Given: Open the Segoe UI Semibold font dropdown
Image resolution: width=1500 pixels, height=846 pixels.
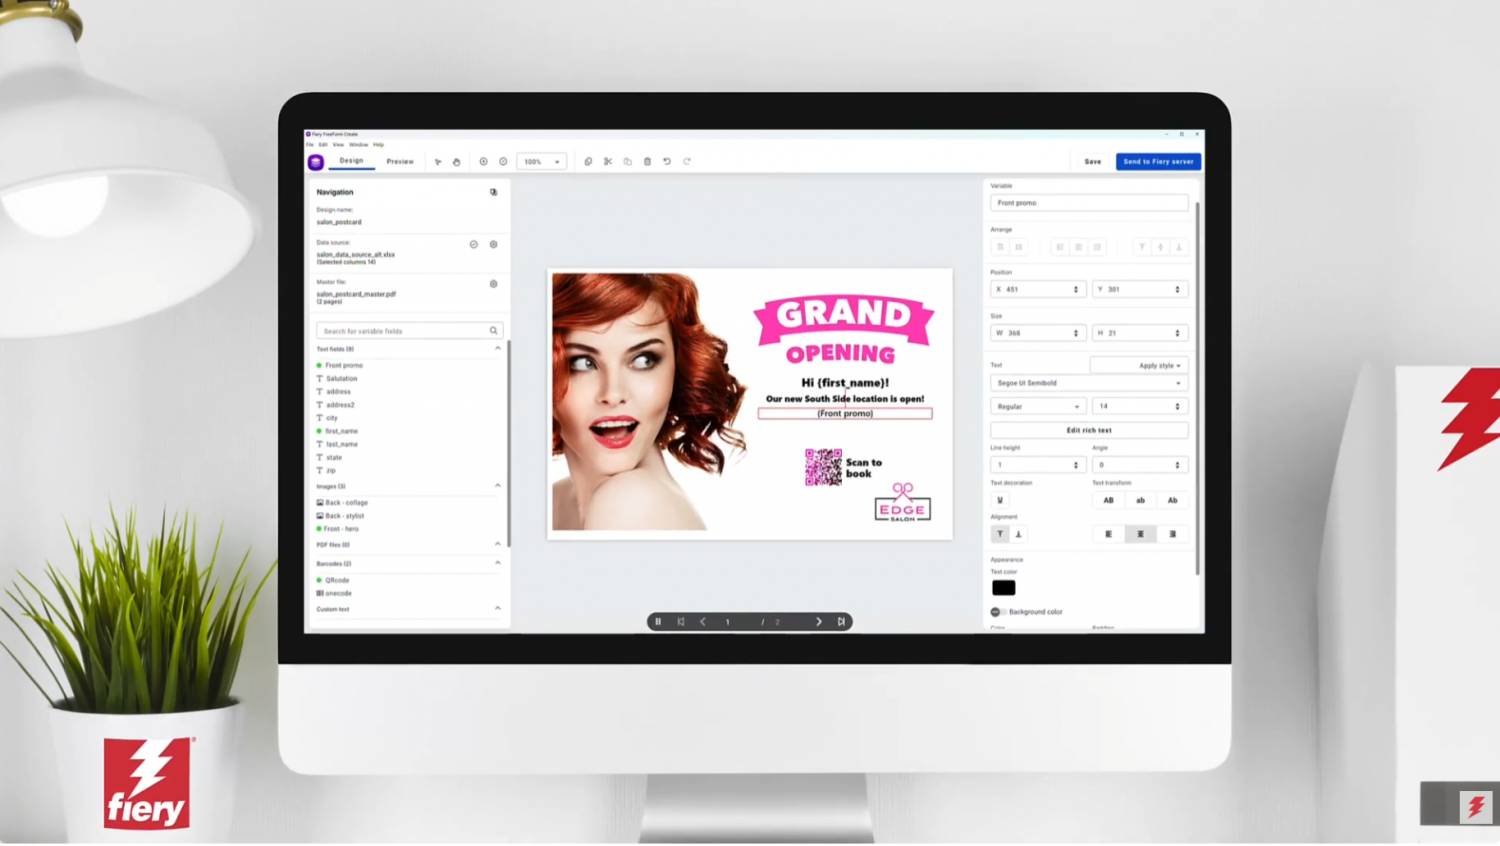Looking at the screenshot, I should point(1089,383).
